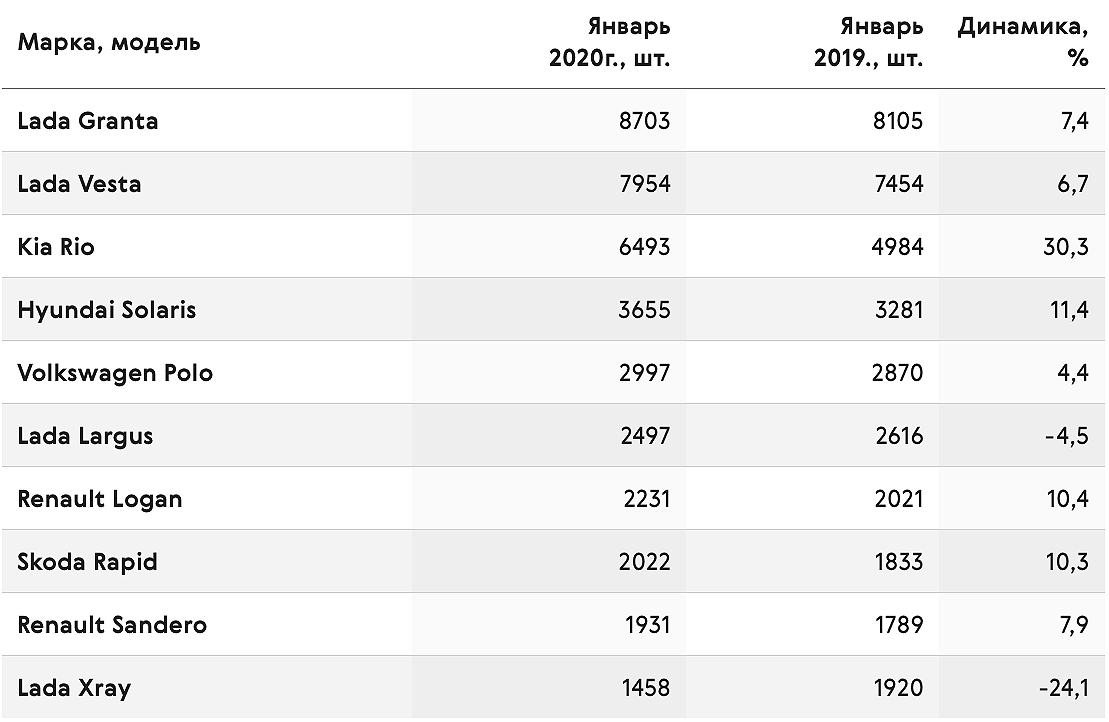Image resolution: width=1109 pixels, height=722 pixels.
Task: Click the 2616 value for Lada Largus
Action: click(899, 436)
